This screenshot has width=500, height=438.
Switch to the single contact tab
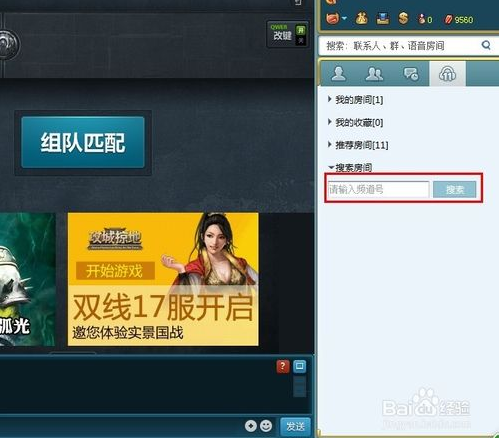[x=338, y=74]
